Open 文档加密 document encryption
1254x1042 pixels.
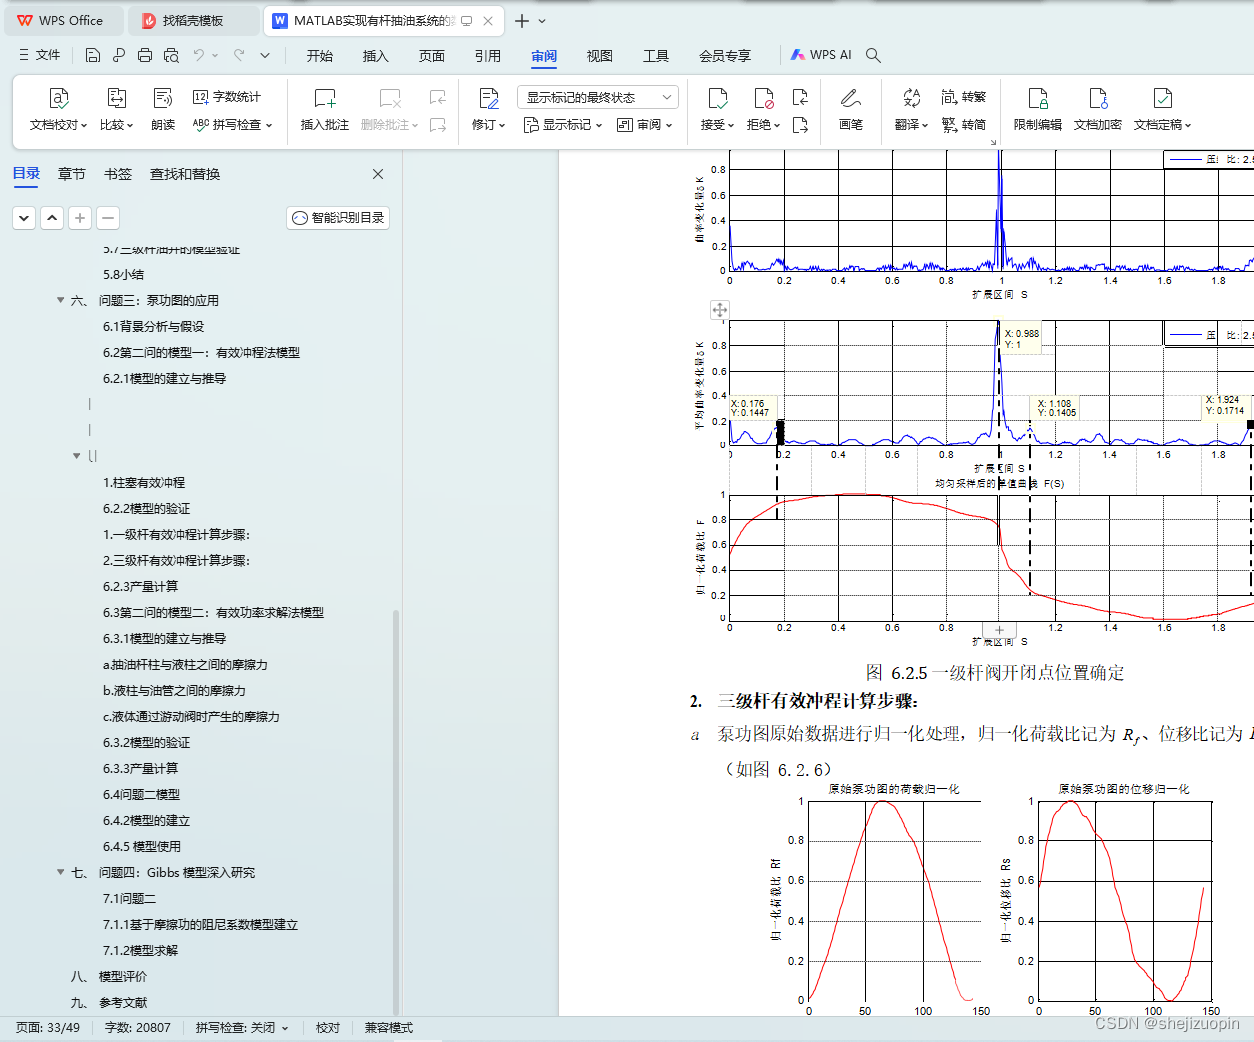click(x=1098, y=109)
